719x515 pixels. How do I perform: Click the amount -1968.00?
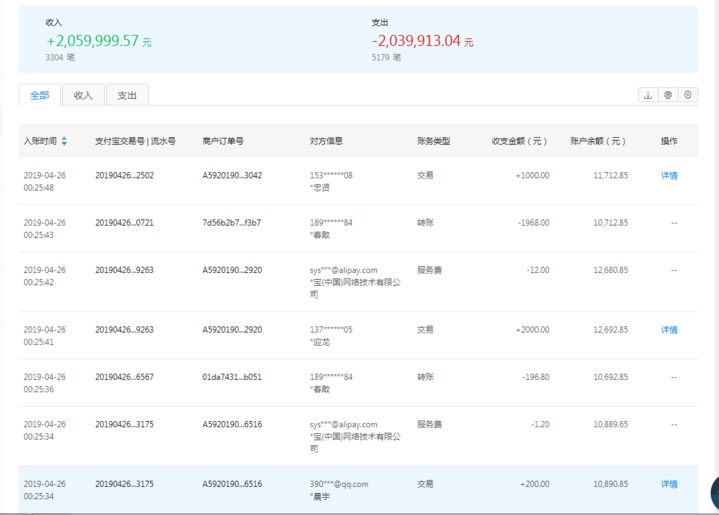coord(534,223)
